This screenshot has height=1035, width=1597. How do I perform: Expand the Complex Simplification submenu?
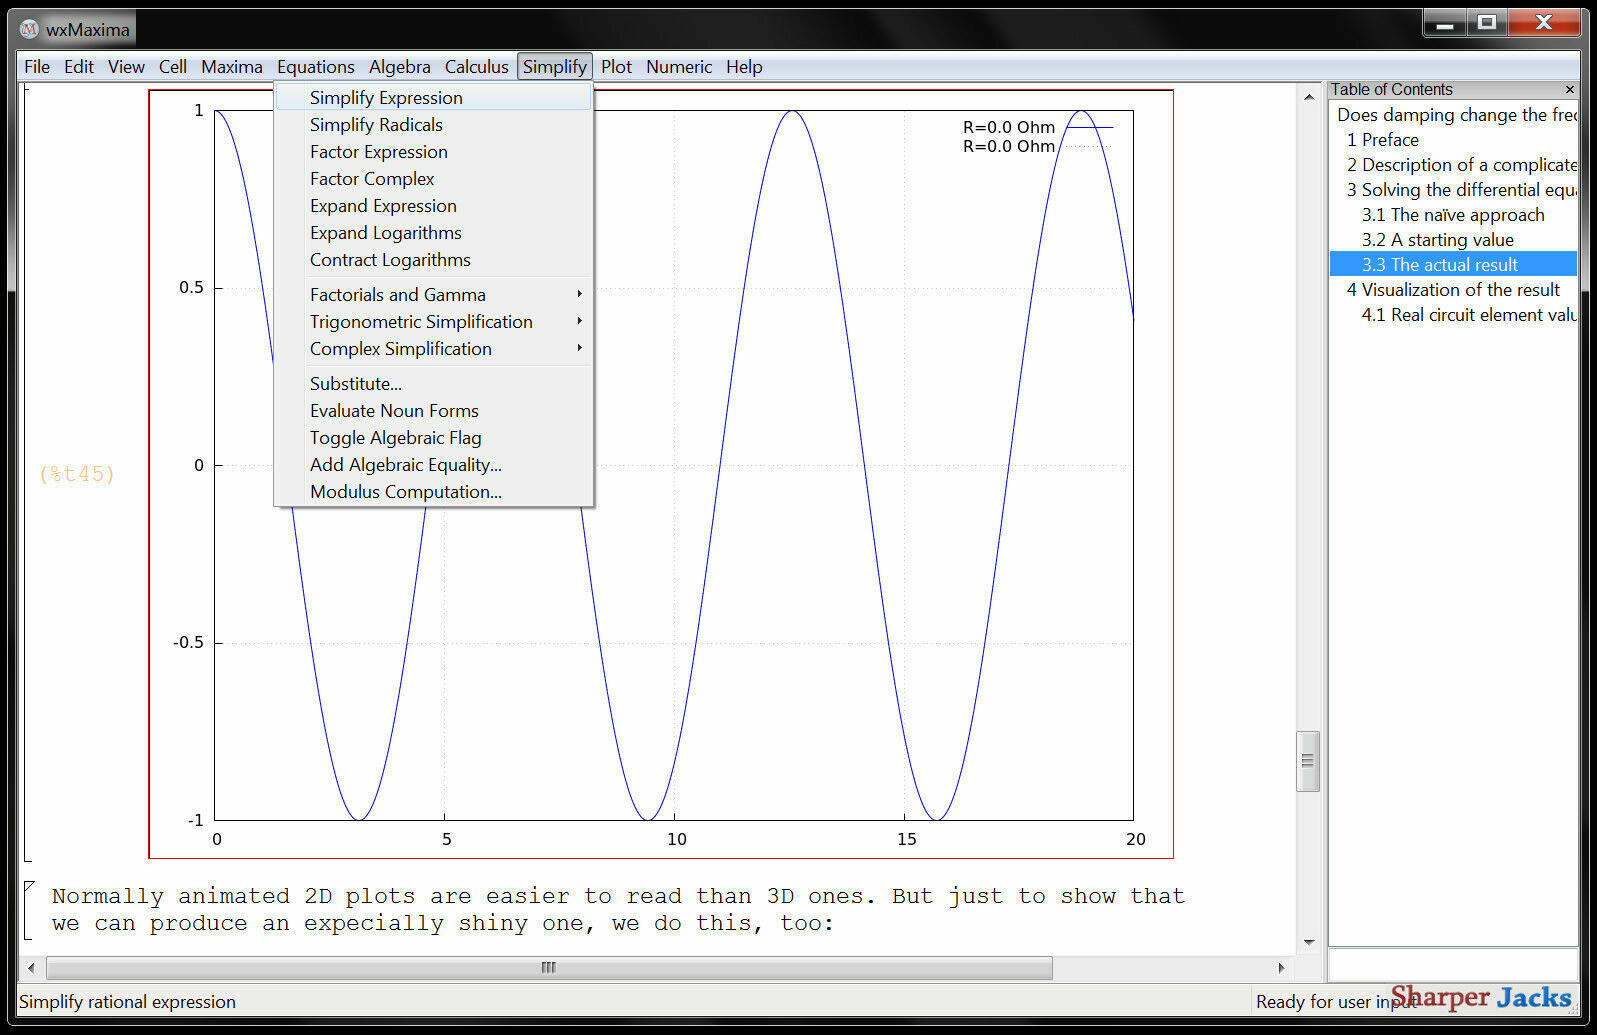pos(434,349)
